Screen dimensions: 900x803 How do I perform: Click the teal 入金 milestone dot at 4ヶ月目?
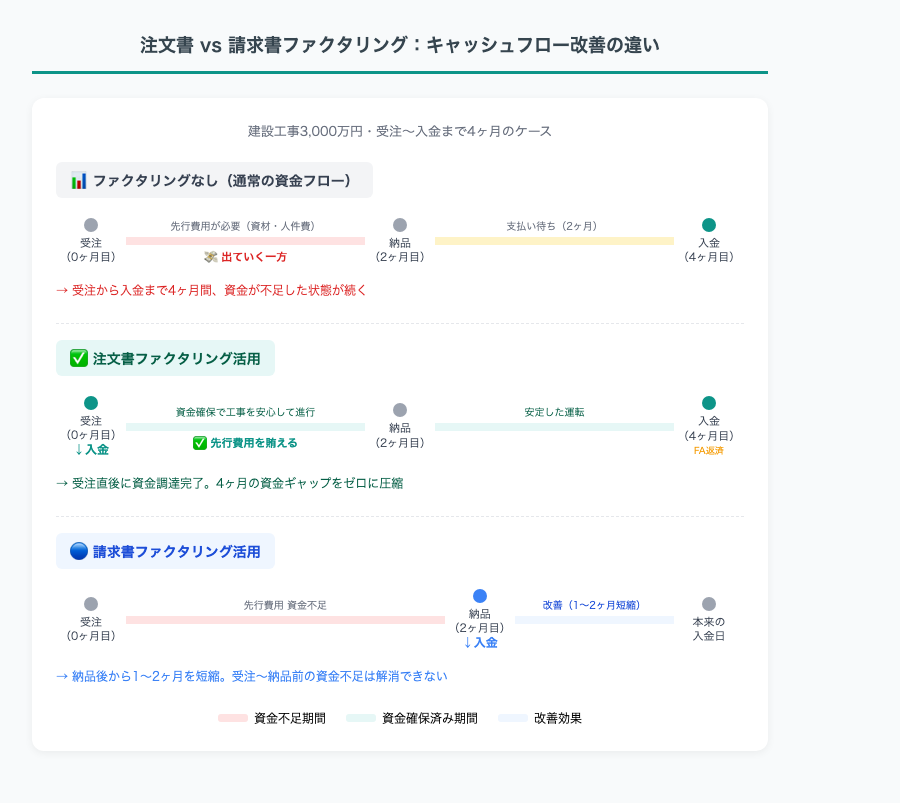(708, 225)
